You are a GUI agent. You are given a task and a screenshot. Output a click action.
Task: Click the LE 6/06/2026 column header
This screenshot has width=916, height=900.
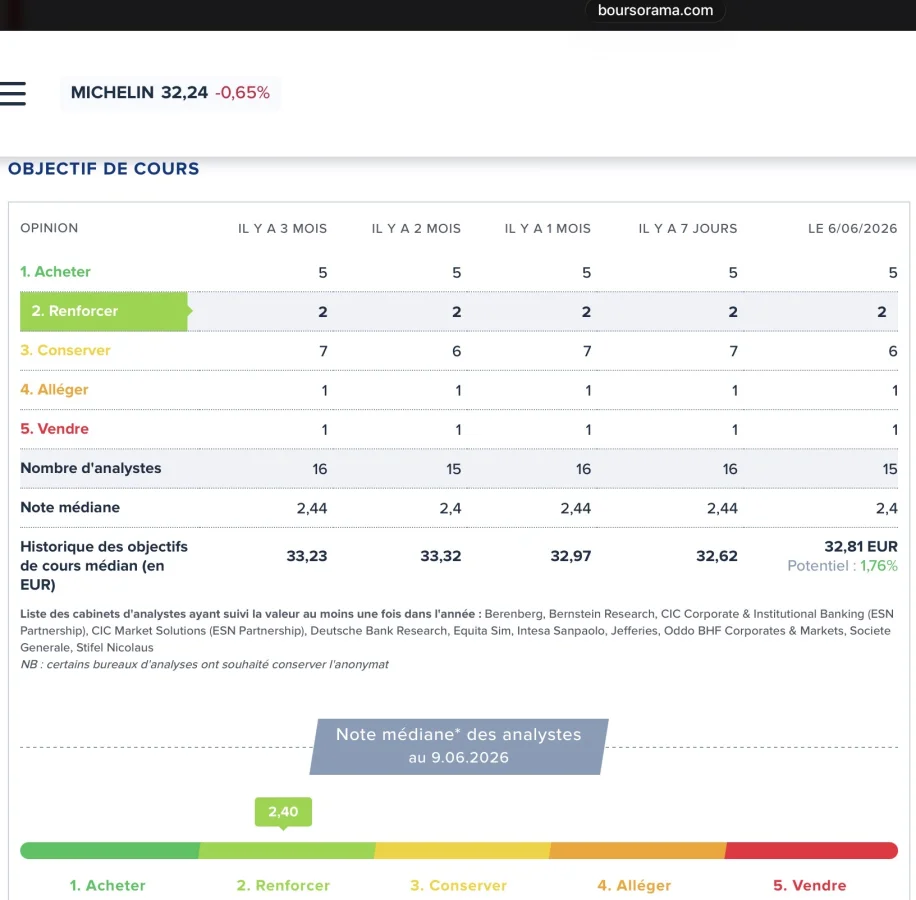(x=852, y=228)
